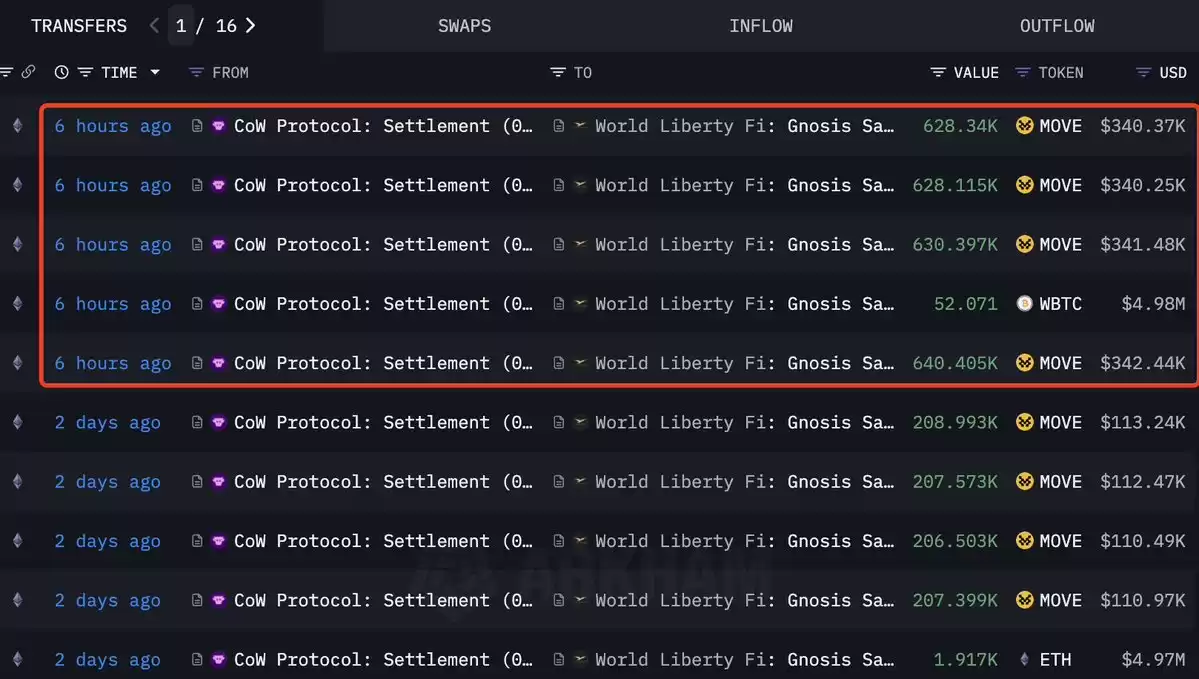The image size is (1199, 679).
Task: Click World Liberty logo on 630.397K row
Action: 580,244
